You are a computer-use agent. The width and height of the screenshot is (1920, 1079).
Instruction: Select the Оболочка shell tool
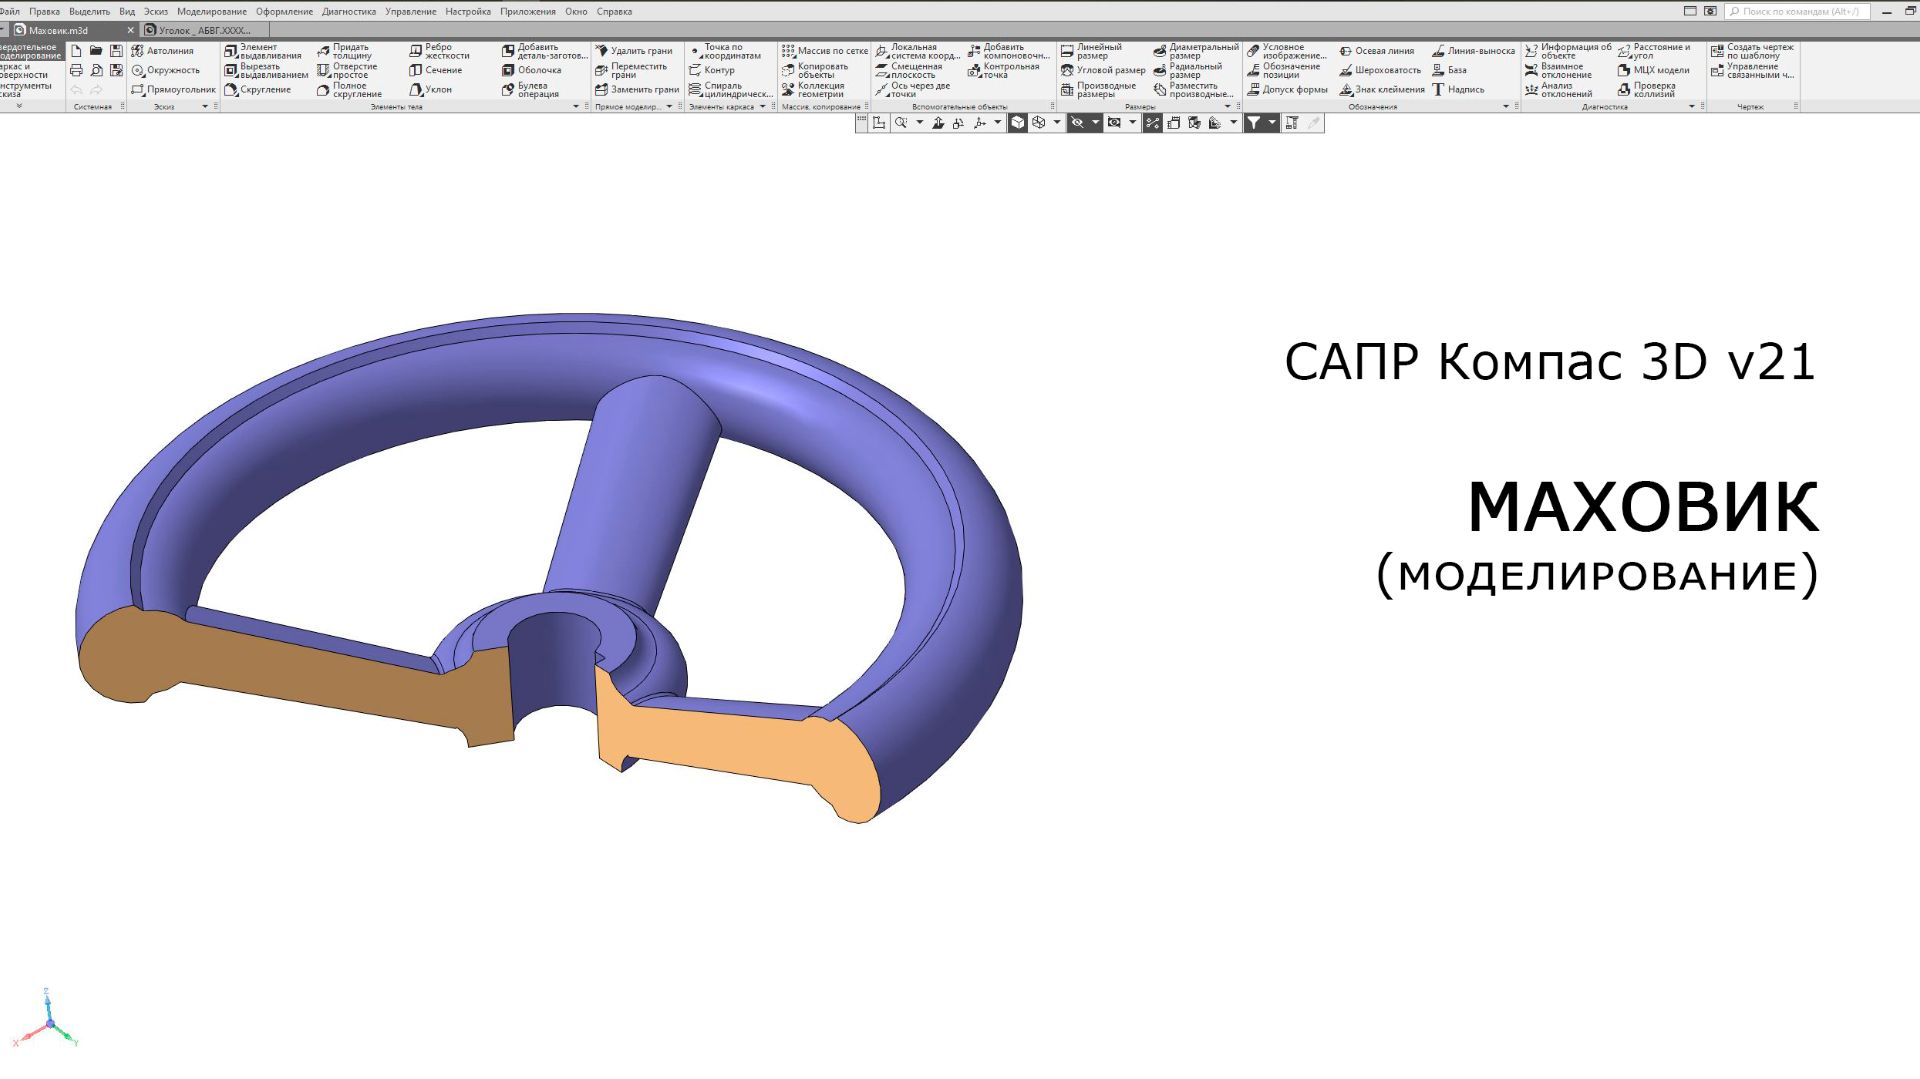coord(532,70)
